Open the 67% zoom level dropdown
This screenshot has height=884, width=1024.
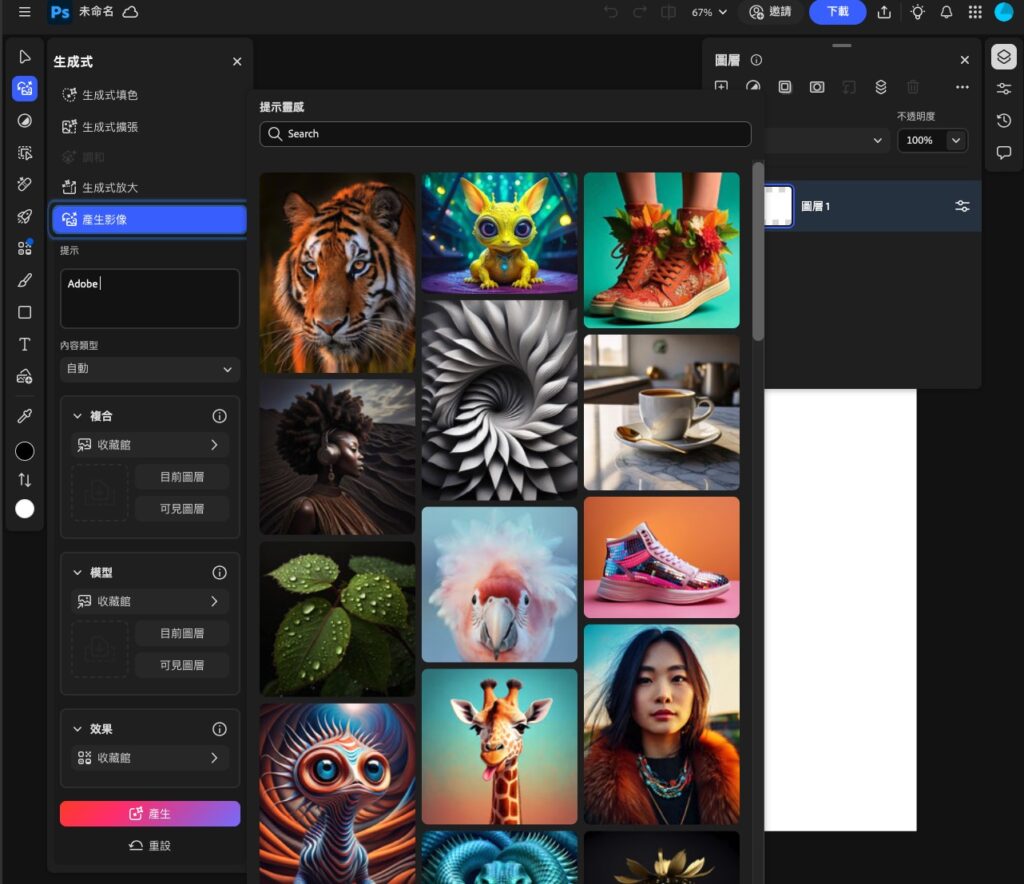[709, 12]
